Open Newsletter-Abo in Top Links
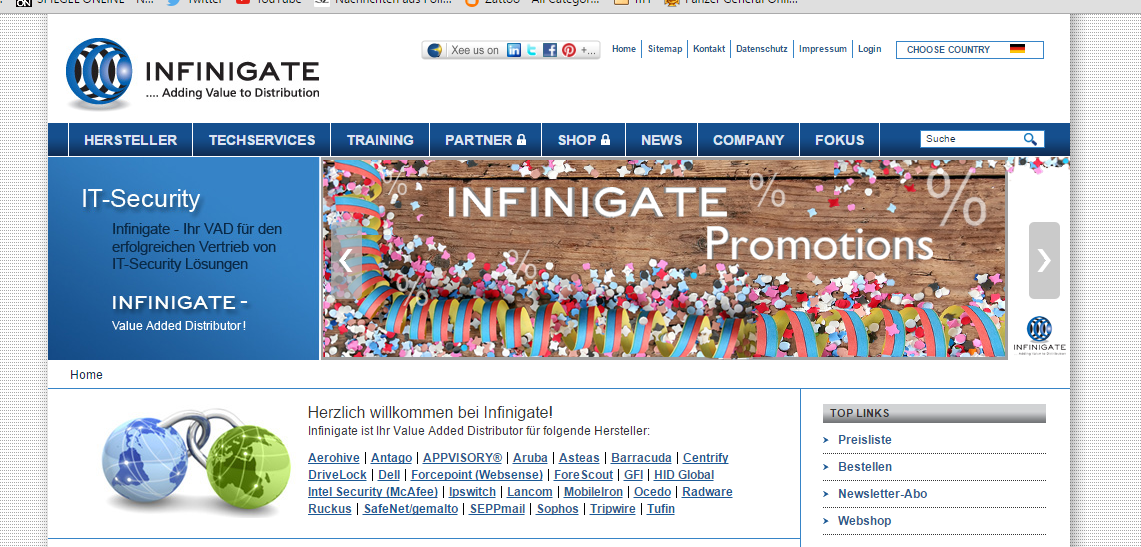This screenshot has width=1141, height=547. click(x=883, y=494)
